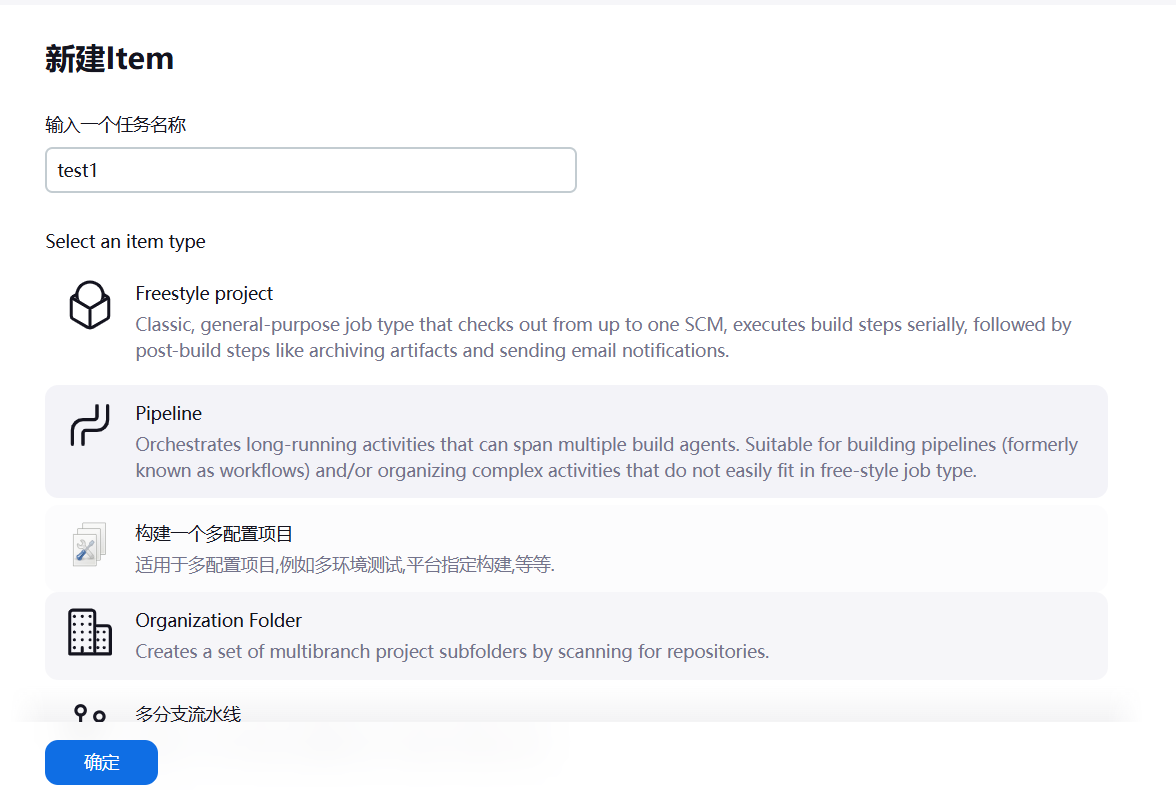Click the 输入一个任务名称 label
This screenshot has height=790, width=1176.
[x=116, y=125]
